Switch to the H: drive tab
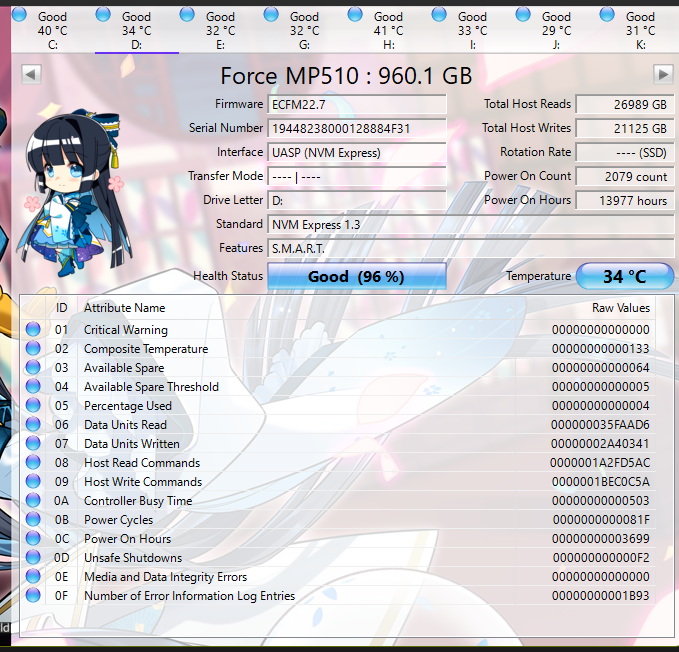Screen dimensions: 679x652 [x=389, y=29]
